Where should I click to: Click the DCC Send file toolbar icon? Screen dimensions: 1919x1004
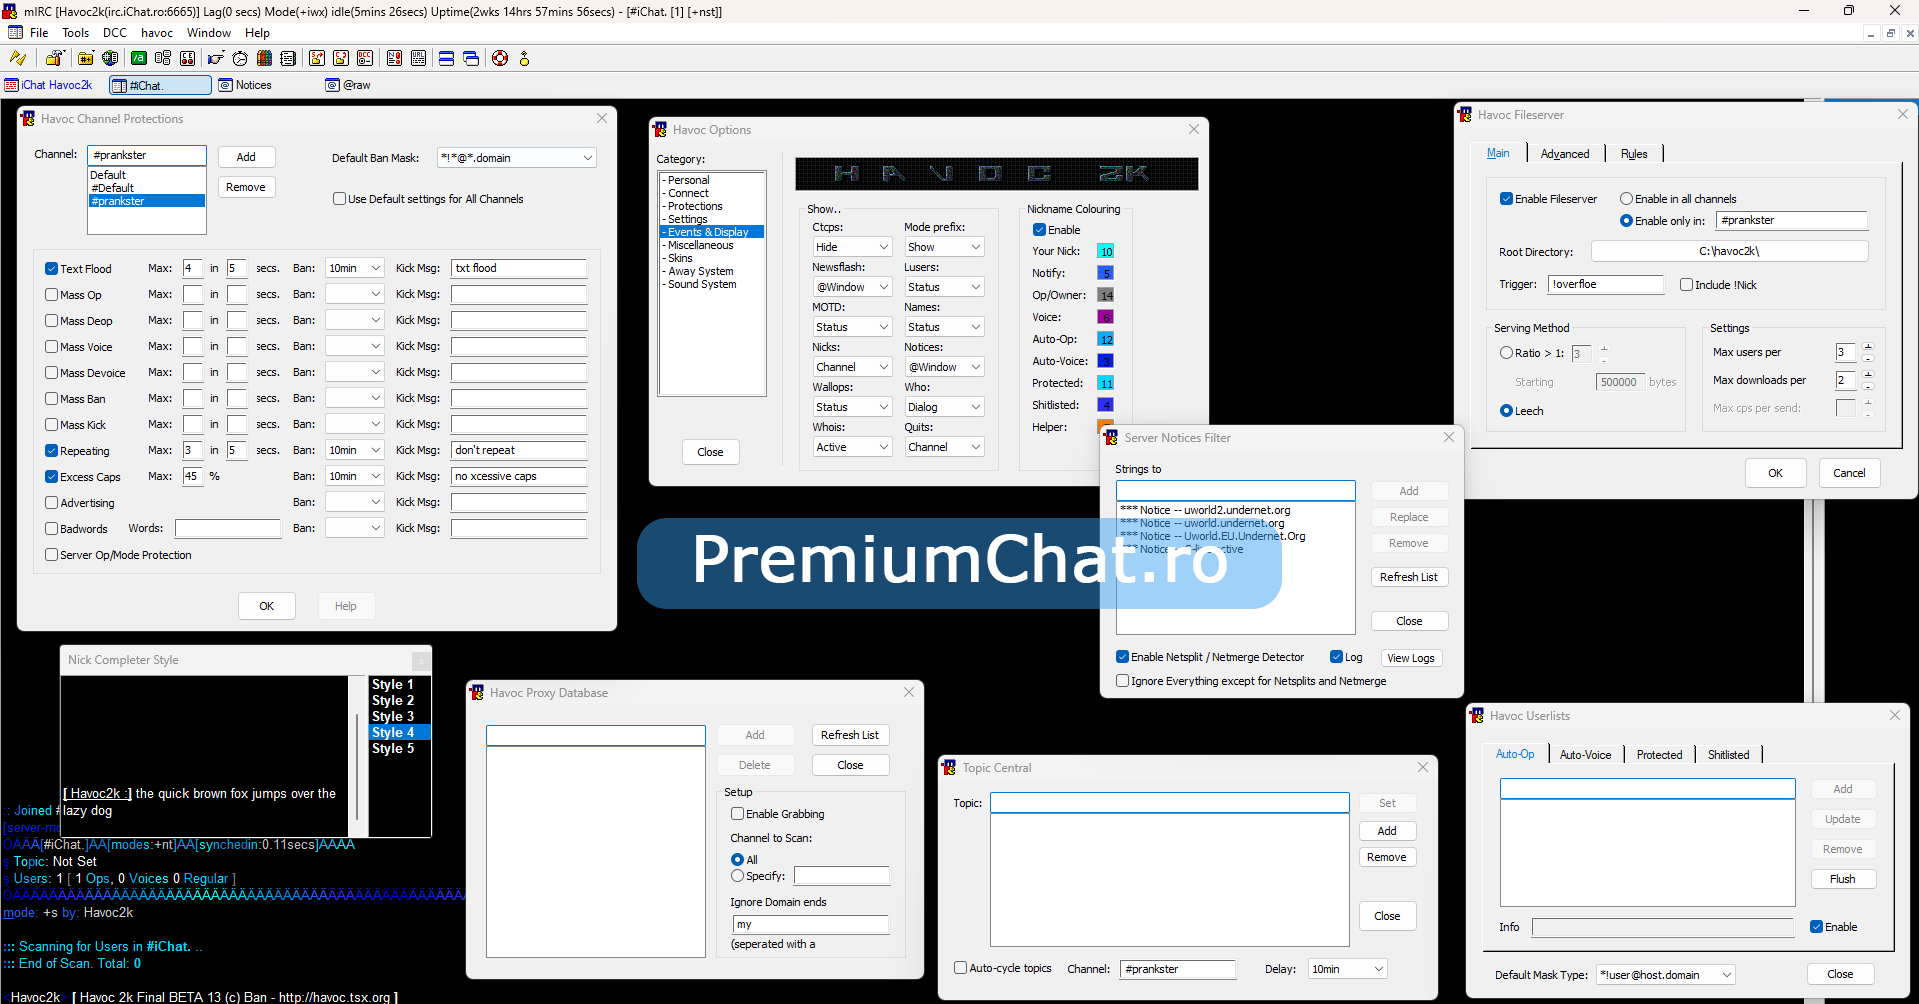[317, 58]
